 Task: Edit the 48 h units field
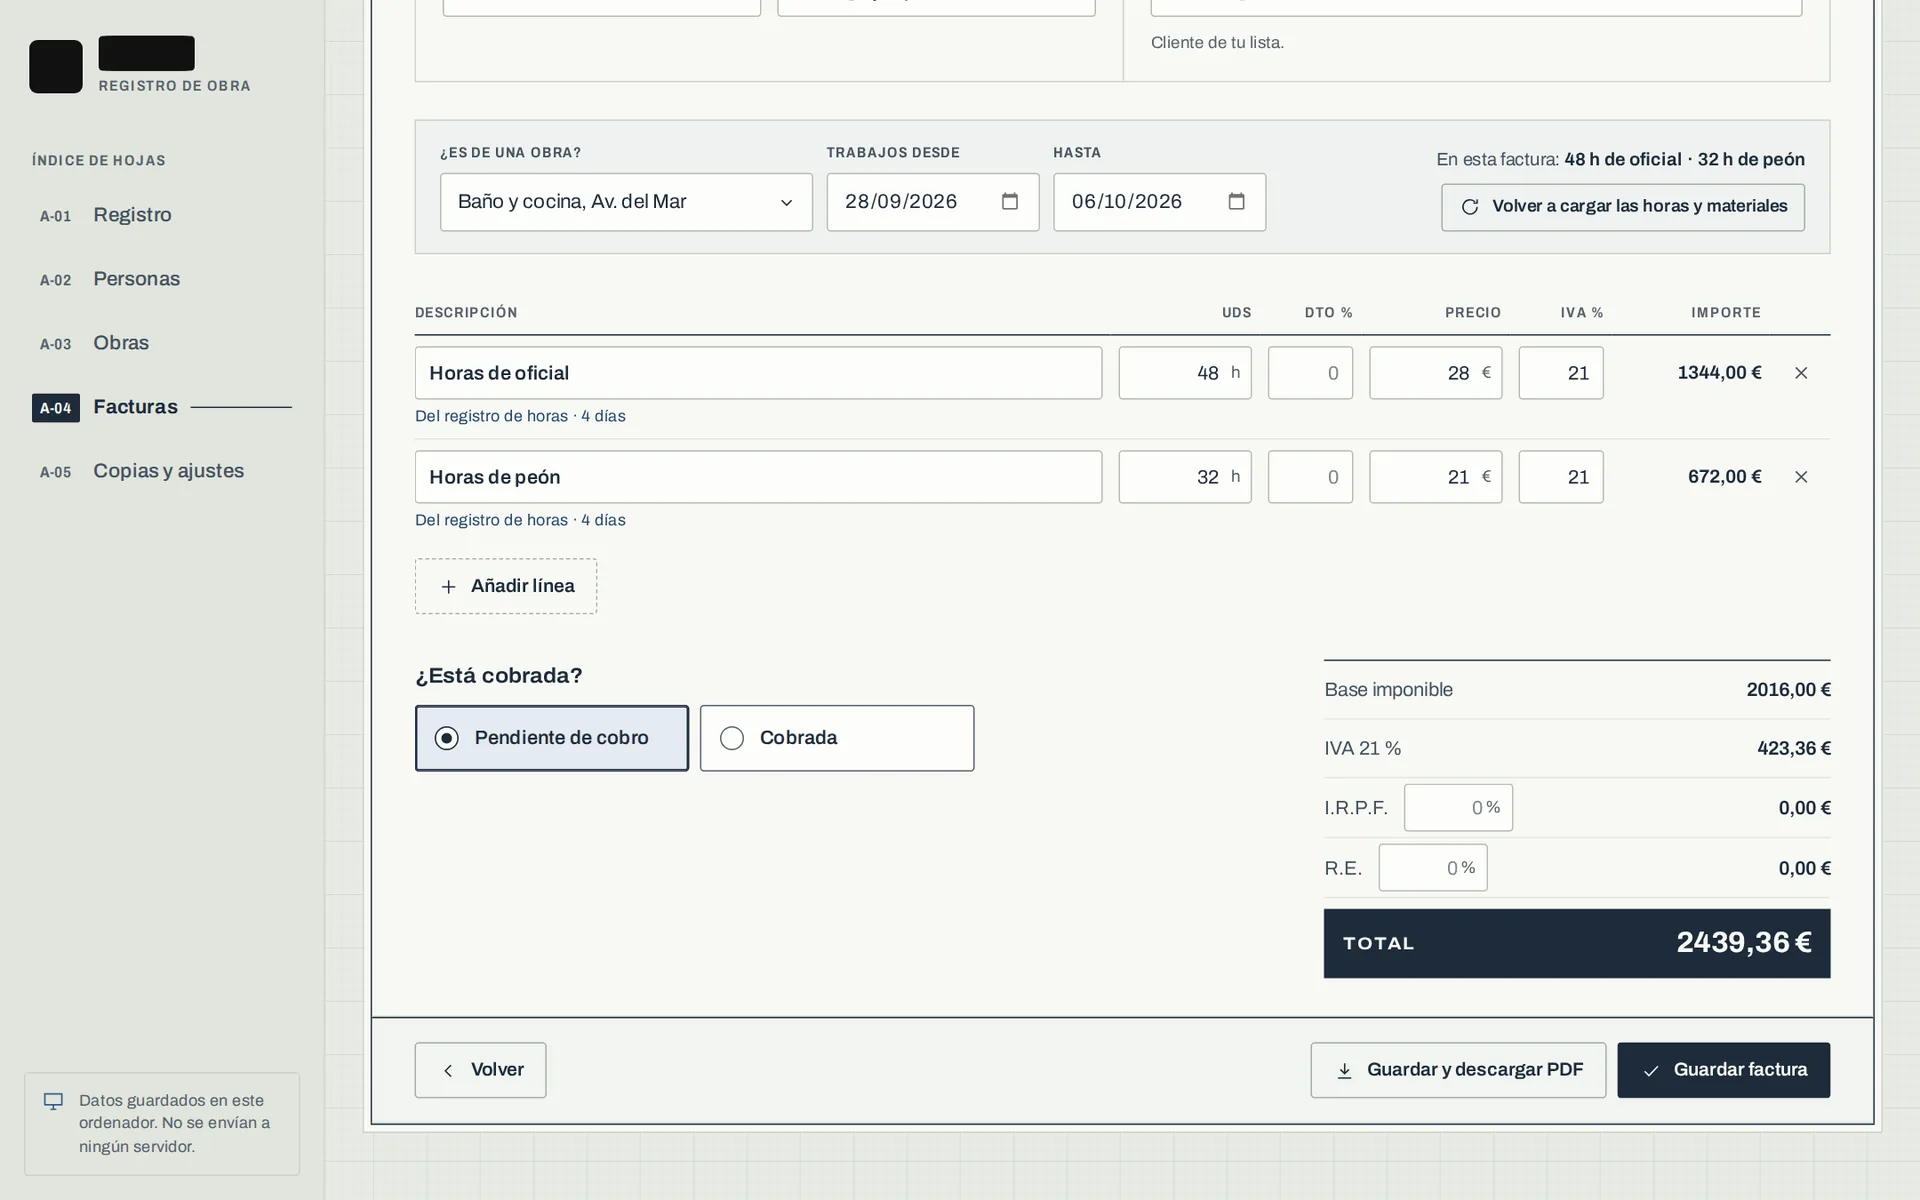(x=1184, y=373)
